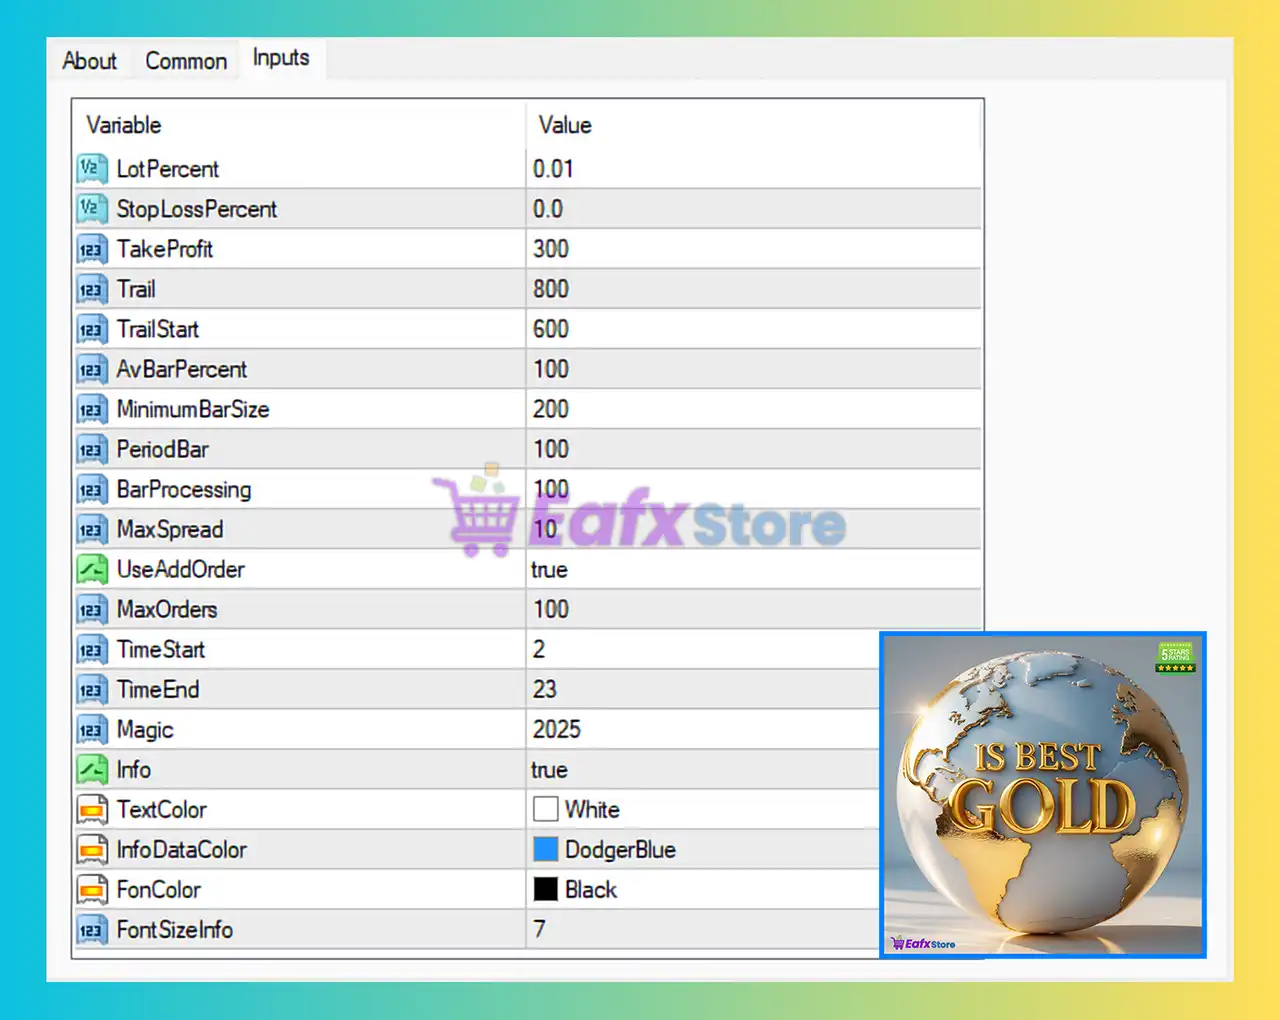Switch to the Common tab
1280x1020 pixels.
click(x=186, y=61)
